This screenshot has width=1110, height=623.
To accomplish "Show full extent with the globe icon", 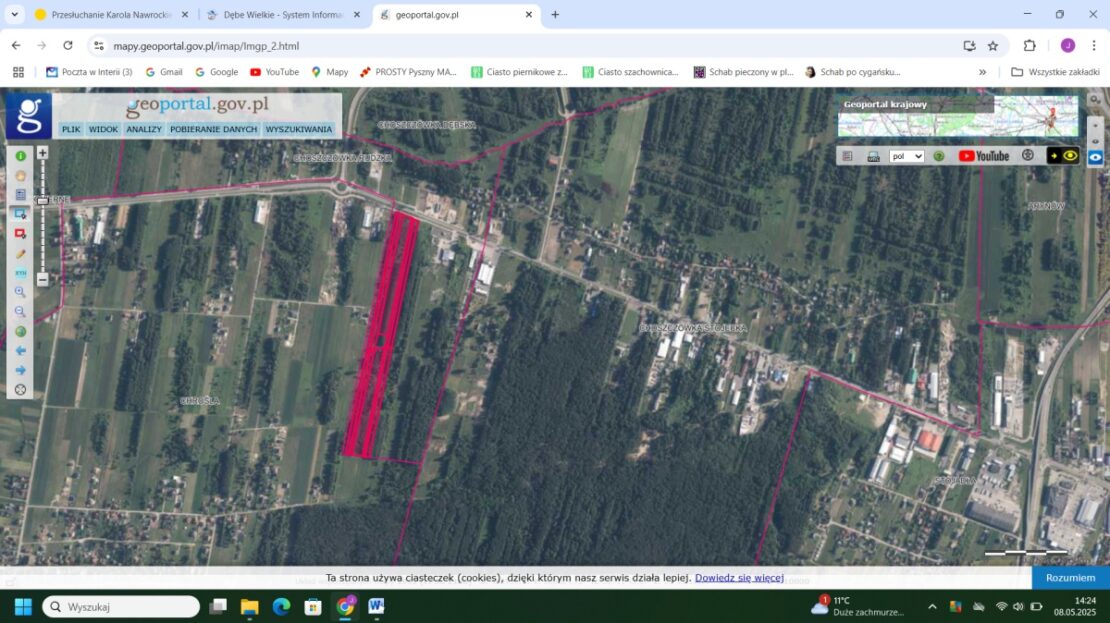I will pos(20,331).
